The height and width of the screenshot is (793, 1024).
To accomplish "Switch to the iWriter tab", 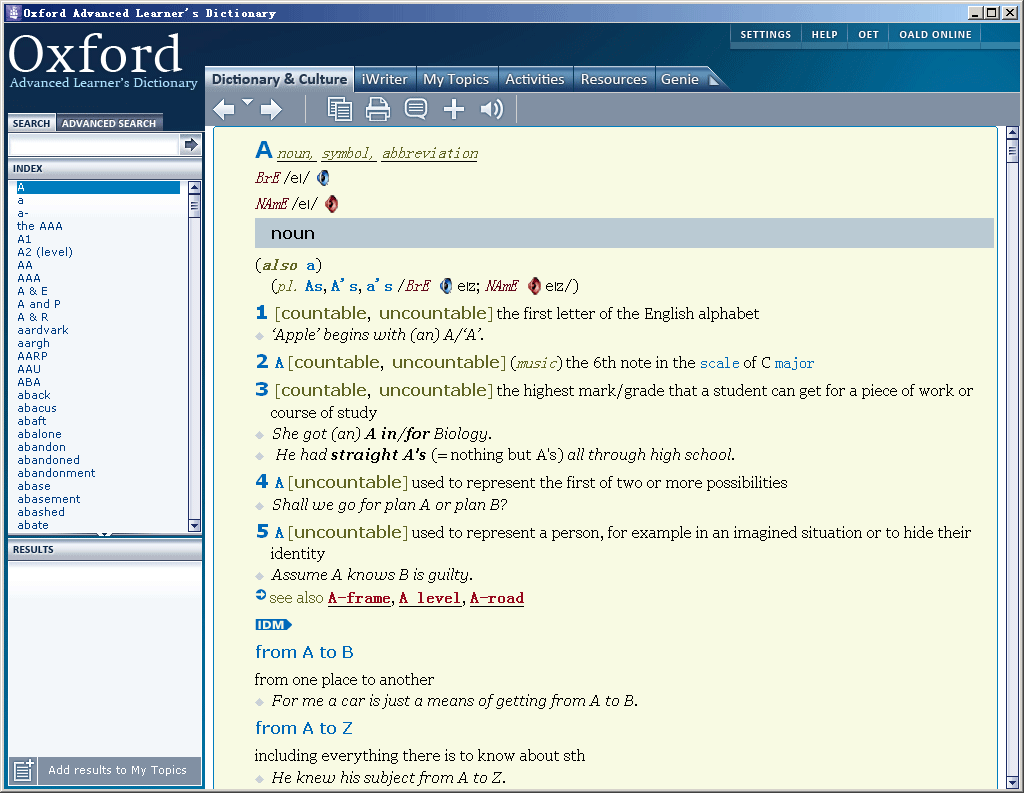I will click(x=385, y=79).
